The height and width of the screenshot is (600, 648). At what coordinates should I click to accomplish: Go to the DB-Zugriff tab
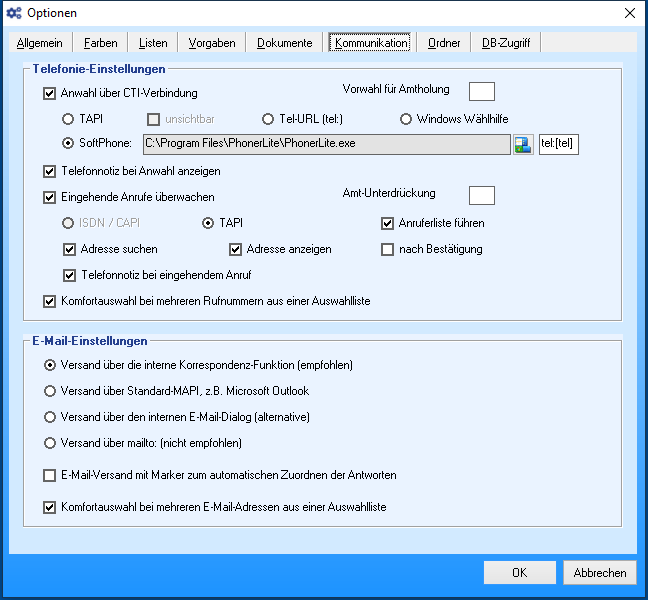click(506, 43)
